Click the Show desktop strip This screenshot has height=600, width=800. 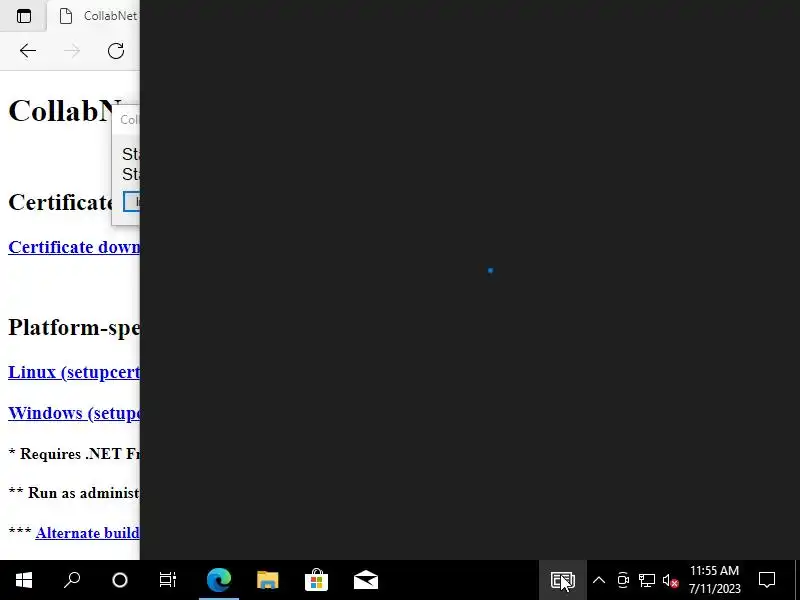point(797,580)
